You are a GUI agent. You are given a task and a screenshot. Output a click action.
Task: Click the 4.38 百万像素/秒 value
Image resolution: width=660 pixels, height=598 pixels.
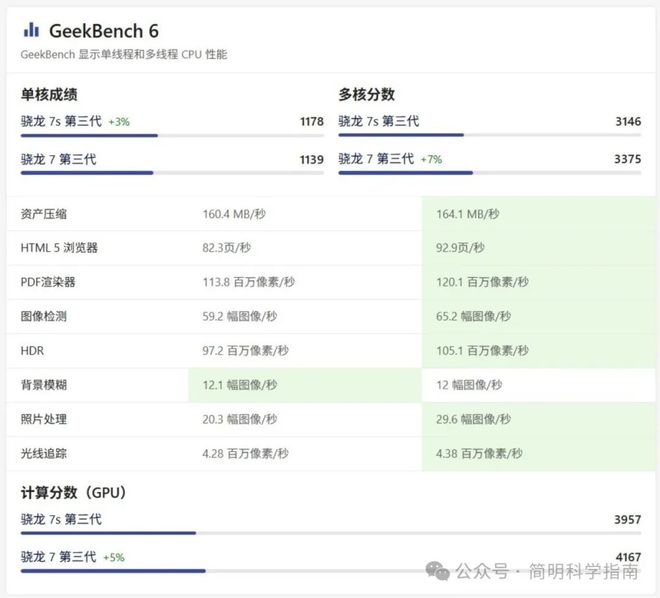point(479,454)
